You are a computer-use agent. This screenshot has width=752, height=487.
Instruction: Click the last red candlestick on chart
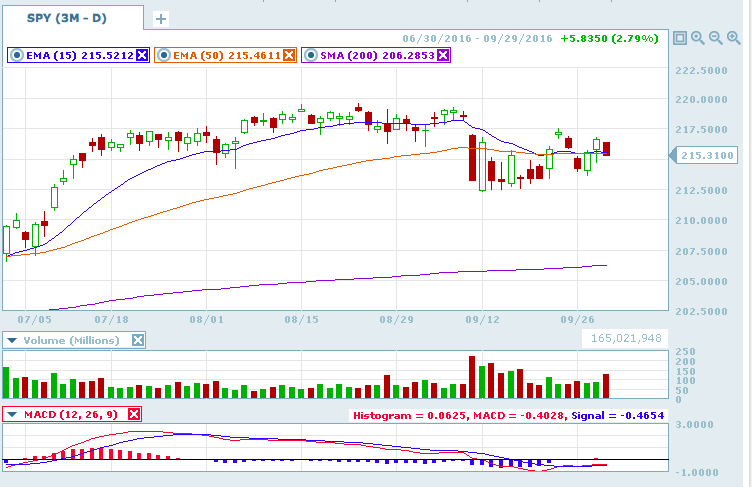pyautogui.click(x=606, y=148)
